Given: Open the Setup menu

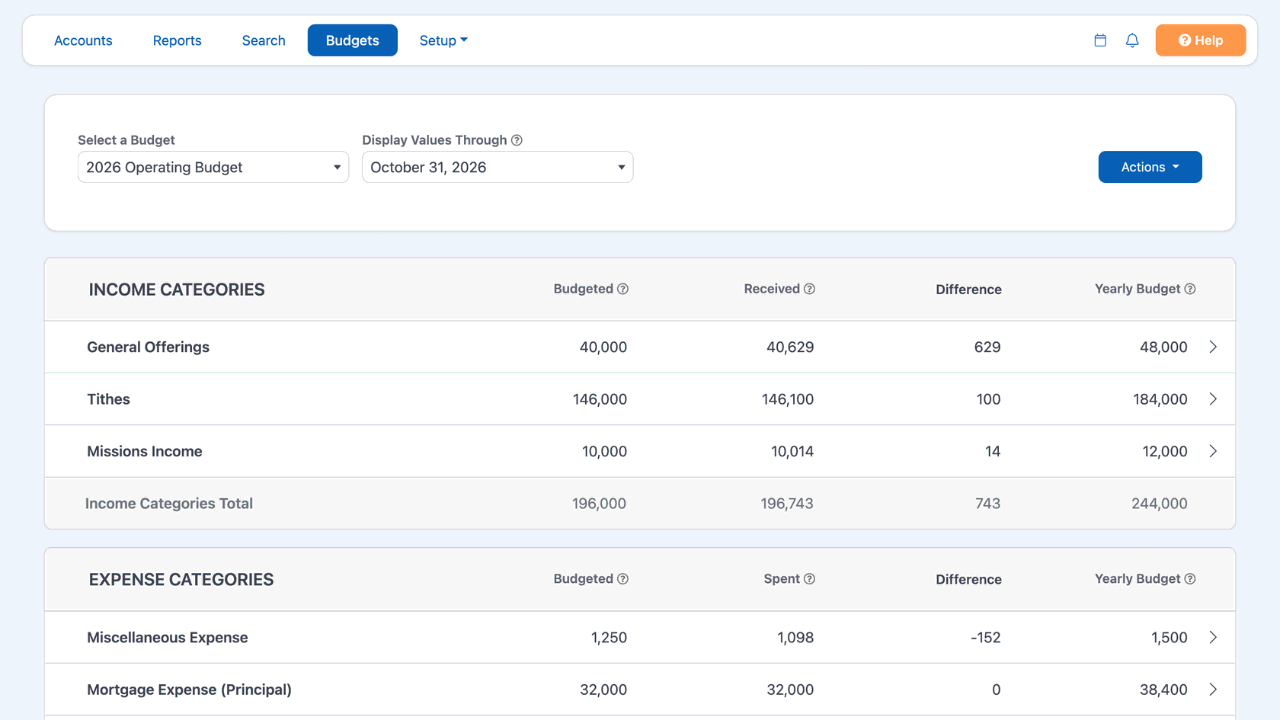Looking at the screenshot, I should 443,41.
